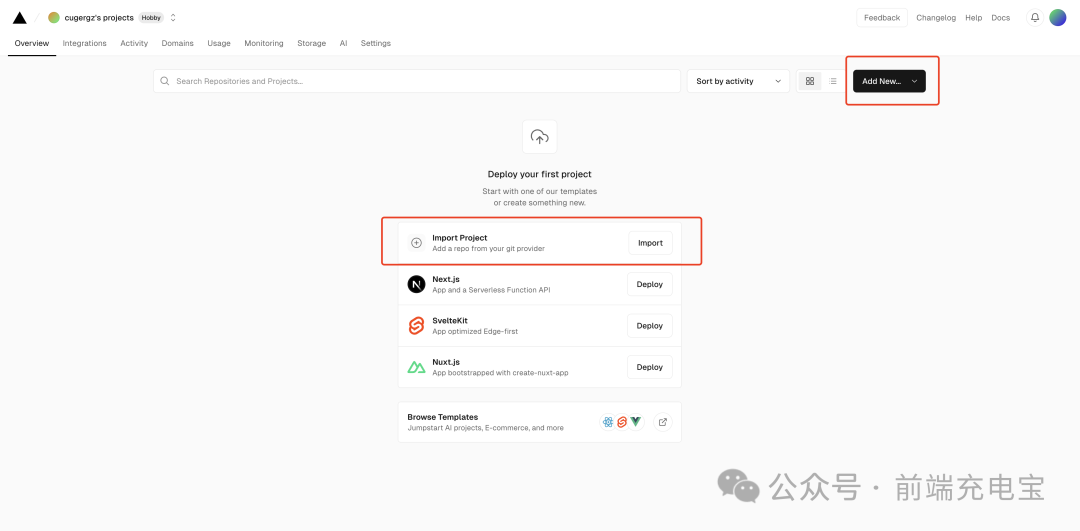Click the cloud upload icon
Screen dimensions: 1080x531
539,136
